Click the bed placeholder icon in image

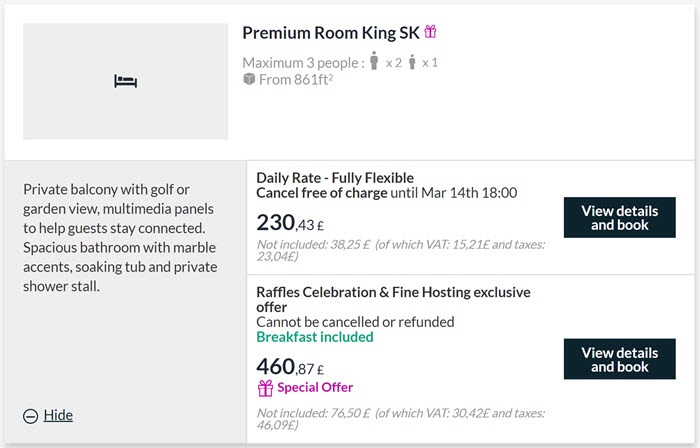coord(125,81)
